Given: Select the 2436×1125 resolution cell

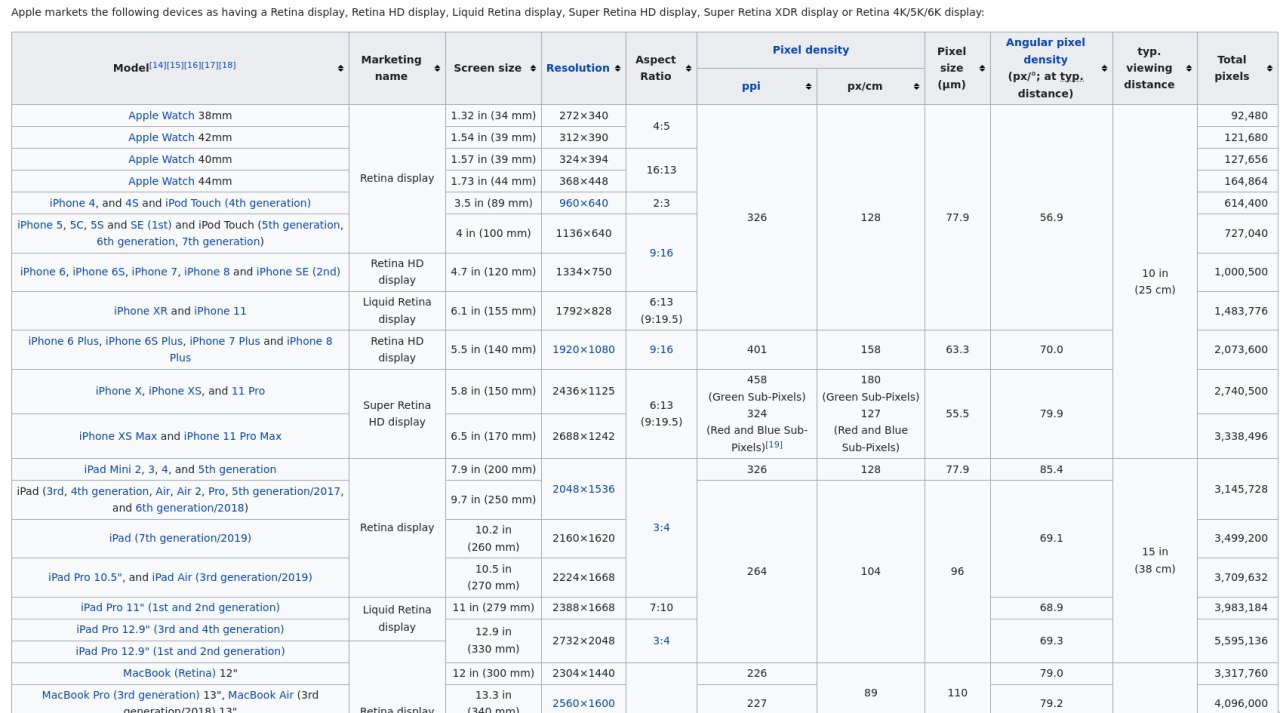Looking at the screenshot, I should point(584,391).
